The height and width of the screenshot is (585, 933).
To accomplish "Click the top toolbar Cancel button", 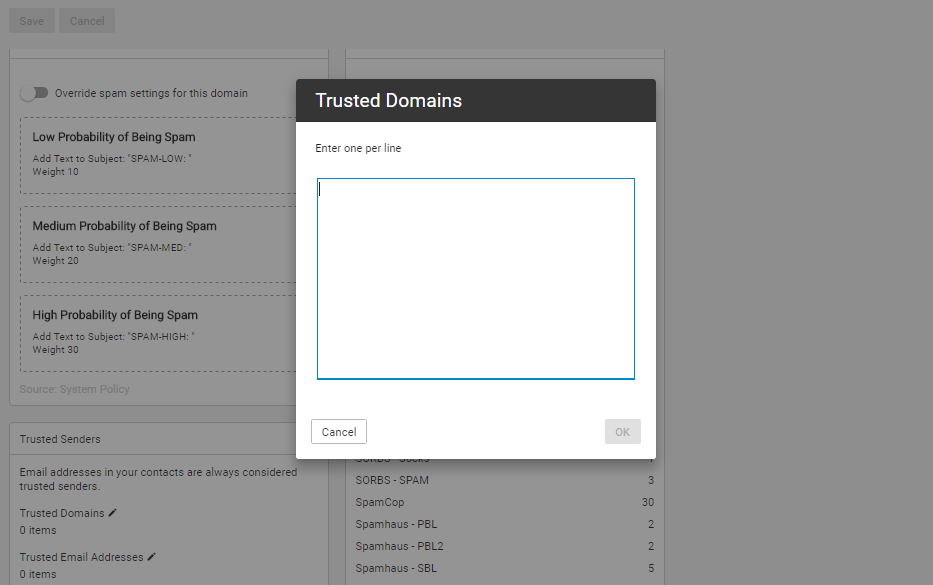I will pos(87,21).
